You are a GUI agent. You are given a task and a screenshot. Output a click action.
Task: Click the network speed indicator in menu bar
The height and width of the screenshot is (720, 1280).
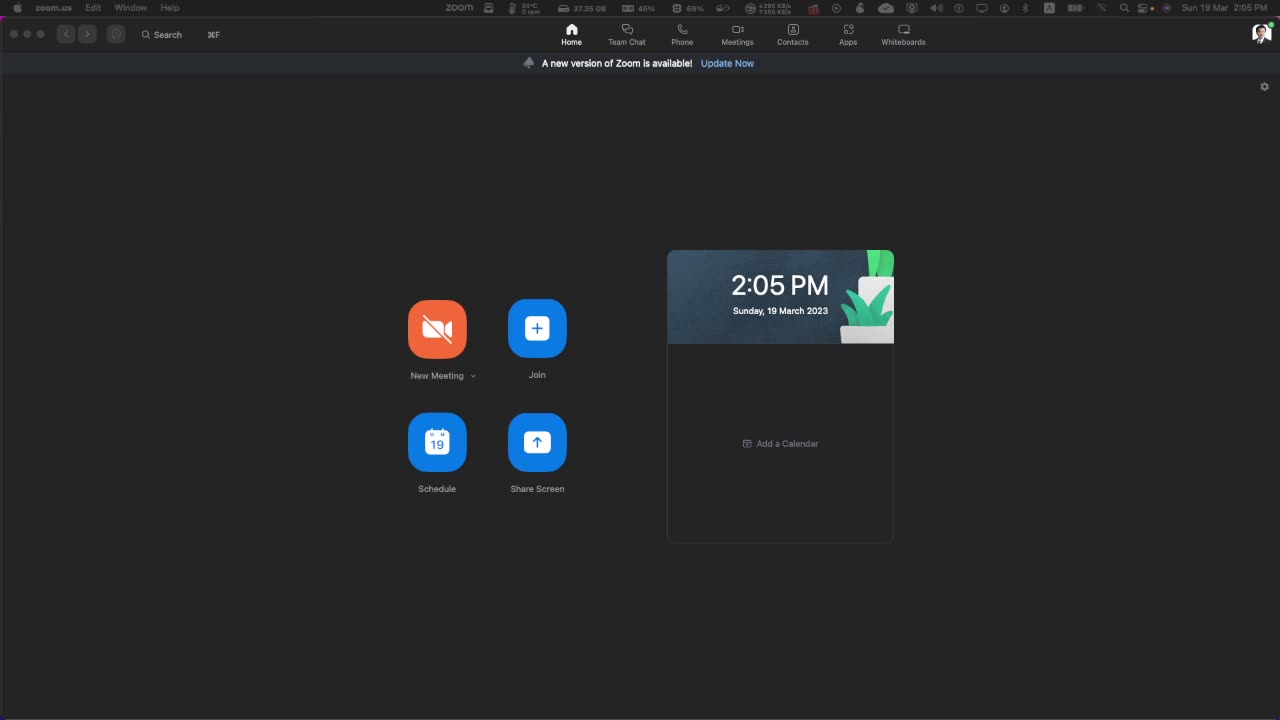click(x=768, y=8)
